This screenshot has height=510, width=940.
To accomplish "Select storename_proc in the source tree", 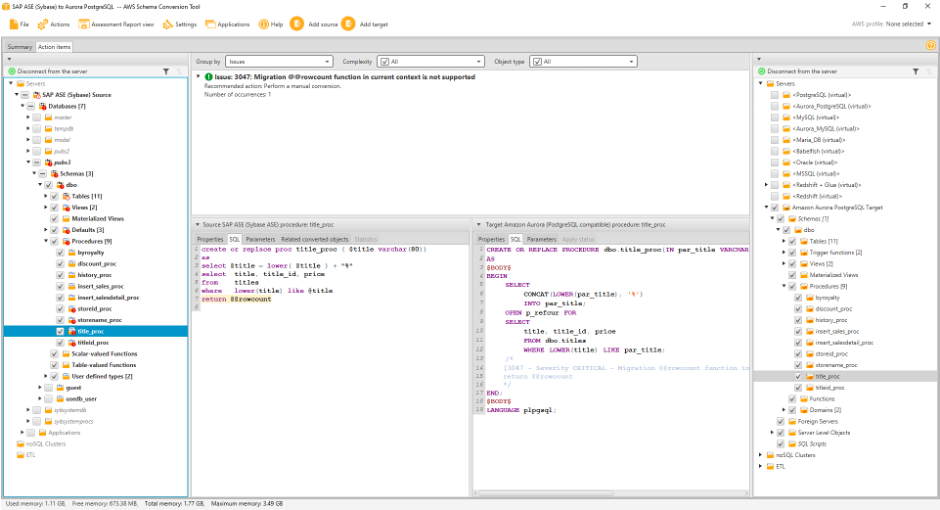I will coord(98,319).
